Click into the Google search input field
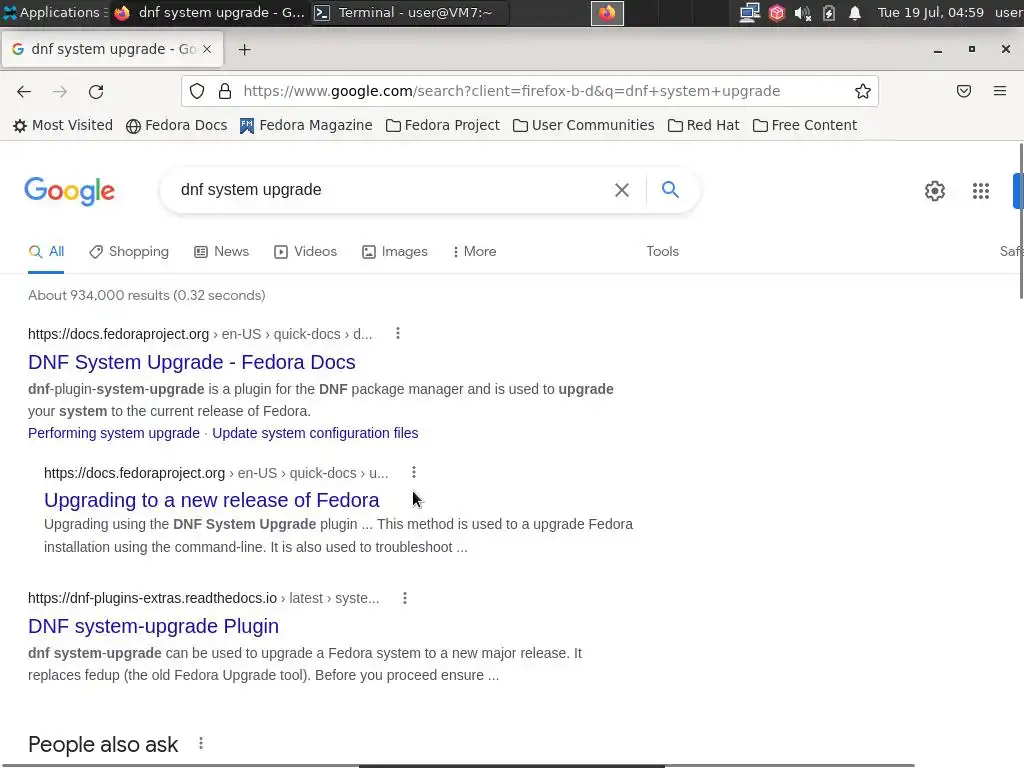1024x768 pixels. click(x=392, y=190)
